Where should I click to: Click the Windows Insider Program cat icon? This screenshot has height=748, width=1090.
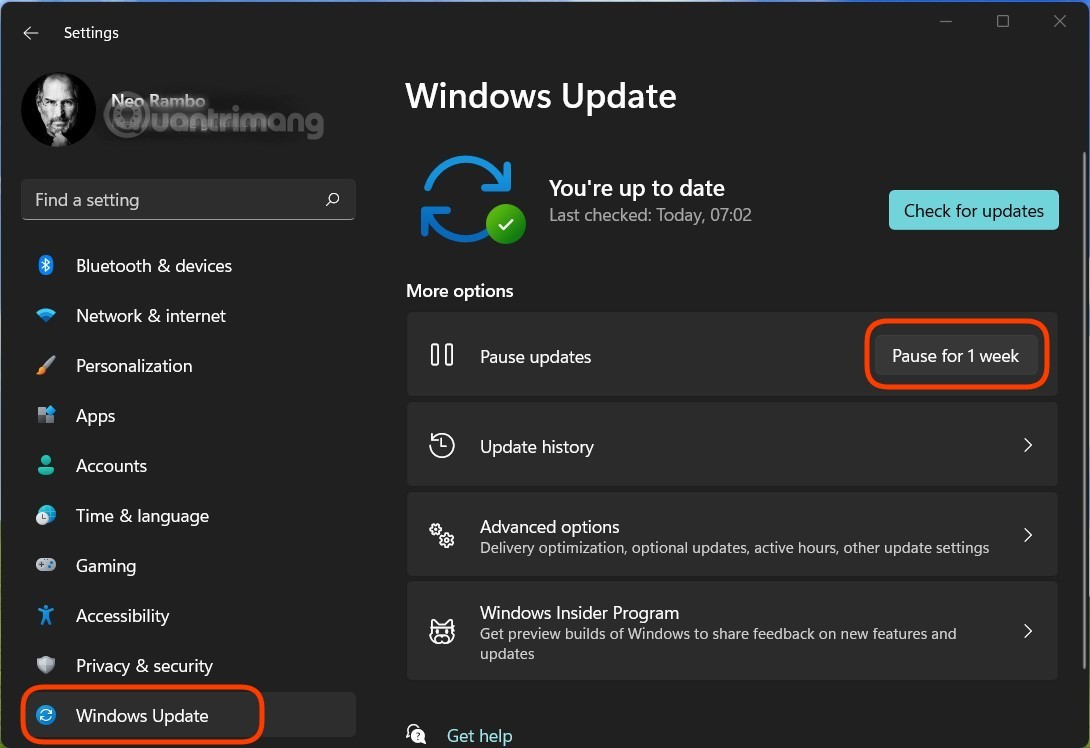coord(441,631)
